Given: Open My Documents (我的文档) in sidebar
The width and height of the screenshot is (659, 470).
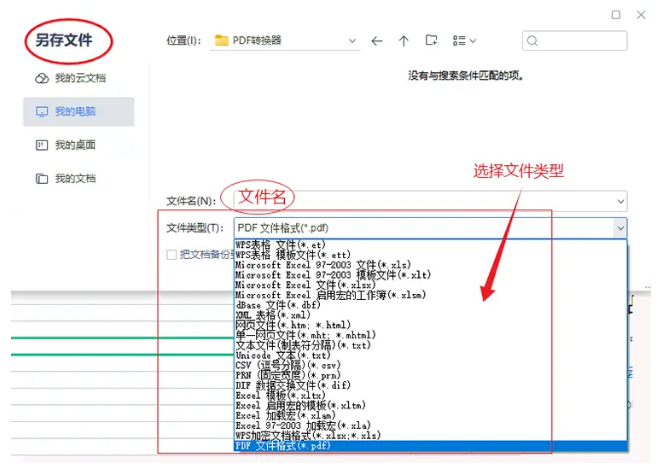Looking at the screenshot, I should pyautogui.click(x=66, y=179).
